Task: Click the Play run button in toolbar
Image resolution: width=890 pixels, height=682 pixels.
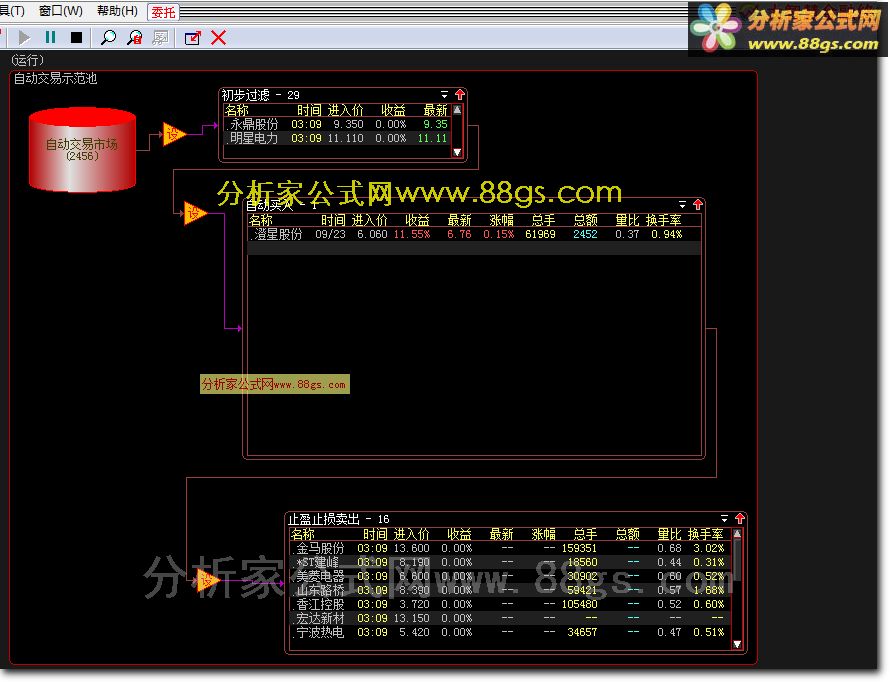Action: click(x=24, y=38)
